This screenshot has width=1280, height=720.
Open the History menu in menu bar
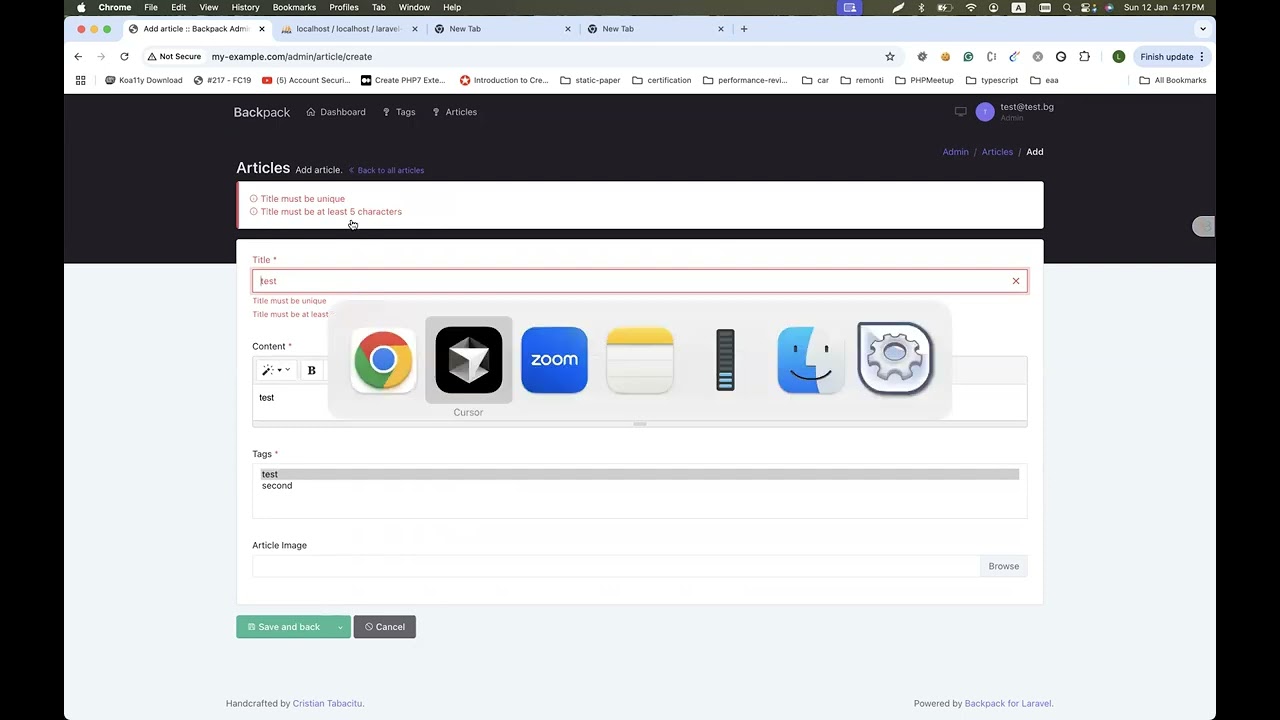coord(245,7)
